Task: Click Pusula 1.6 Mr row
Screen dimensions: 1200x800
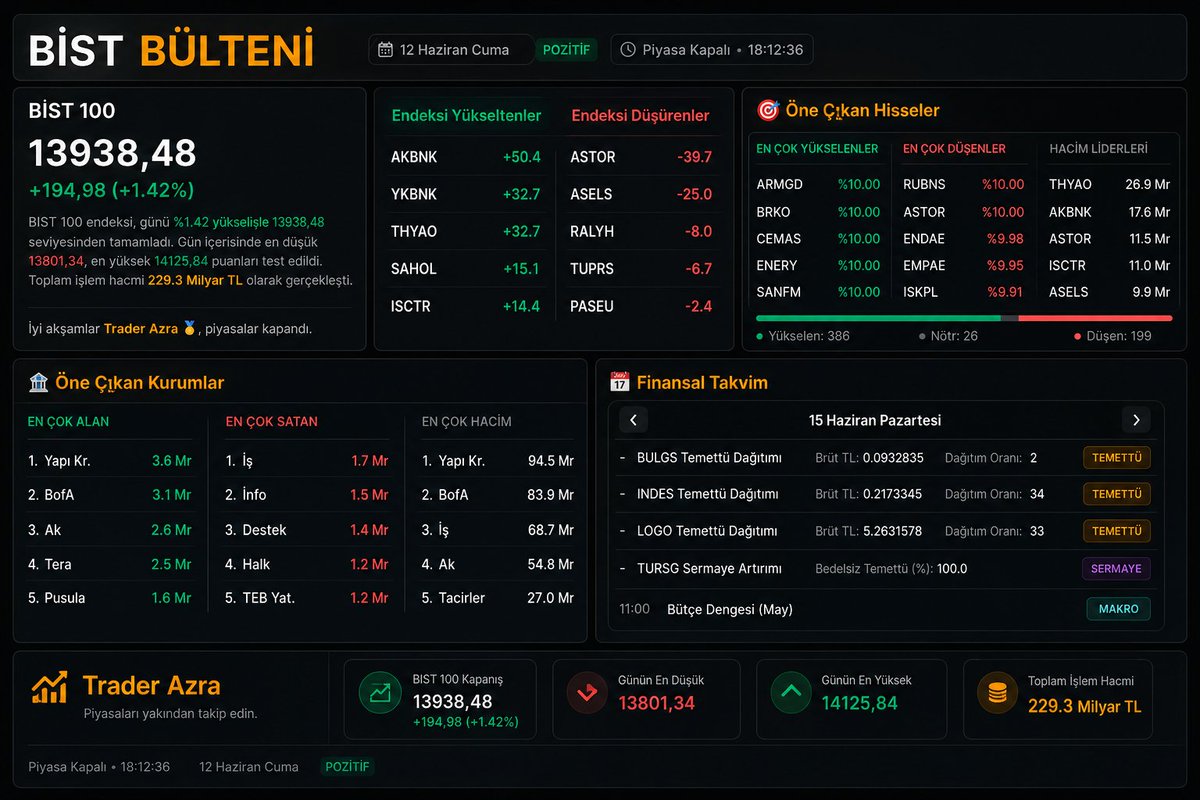Action: (110, 598)
